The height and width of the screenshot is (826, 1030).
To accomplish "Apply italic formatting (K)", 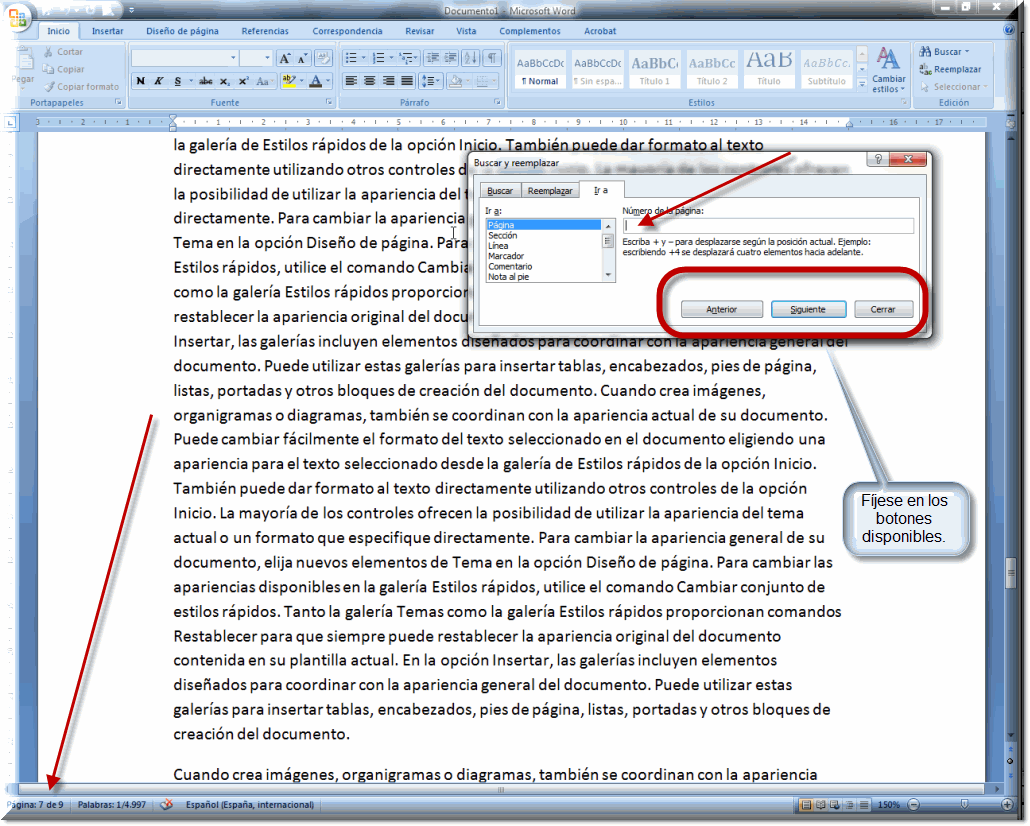I will (159, 81).
